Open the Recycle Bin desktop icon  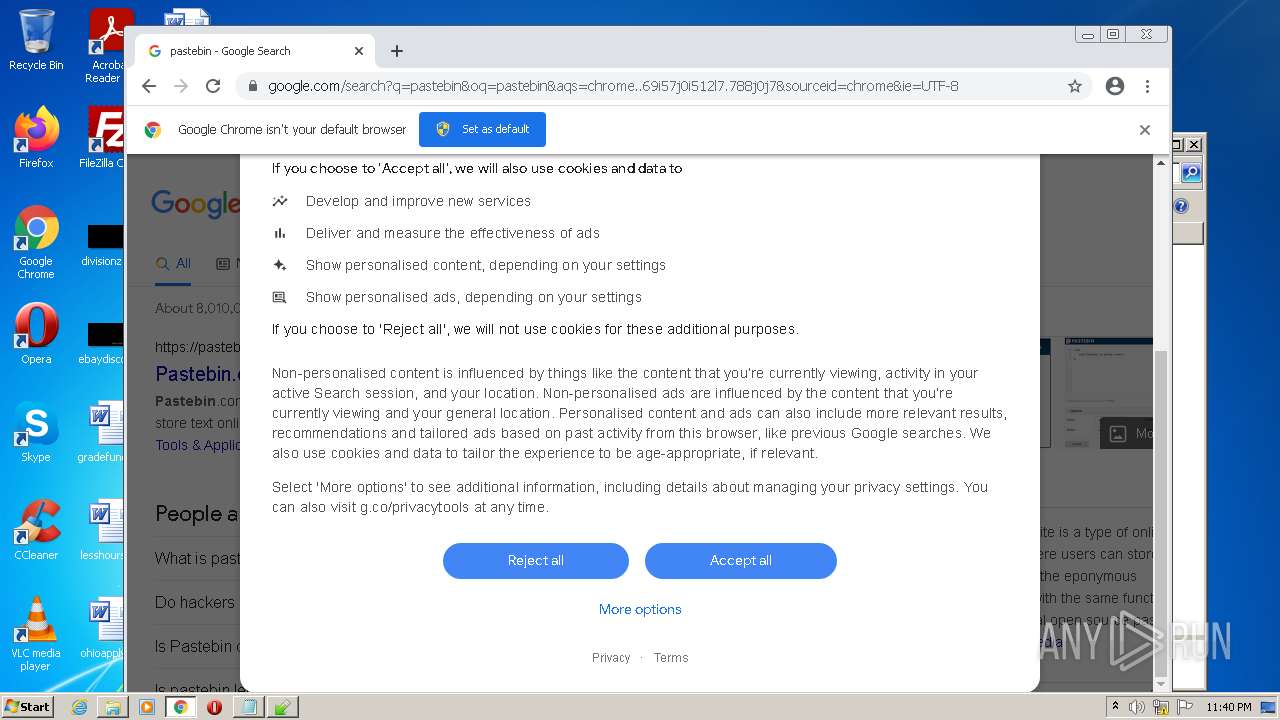(x=36, y=41)
